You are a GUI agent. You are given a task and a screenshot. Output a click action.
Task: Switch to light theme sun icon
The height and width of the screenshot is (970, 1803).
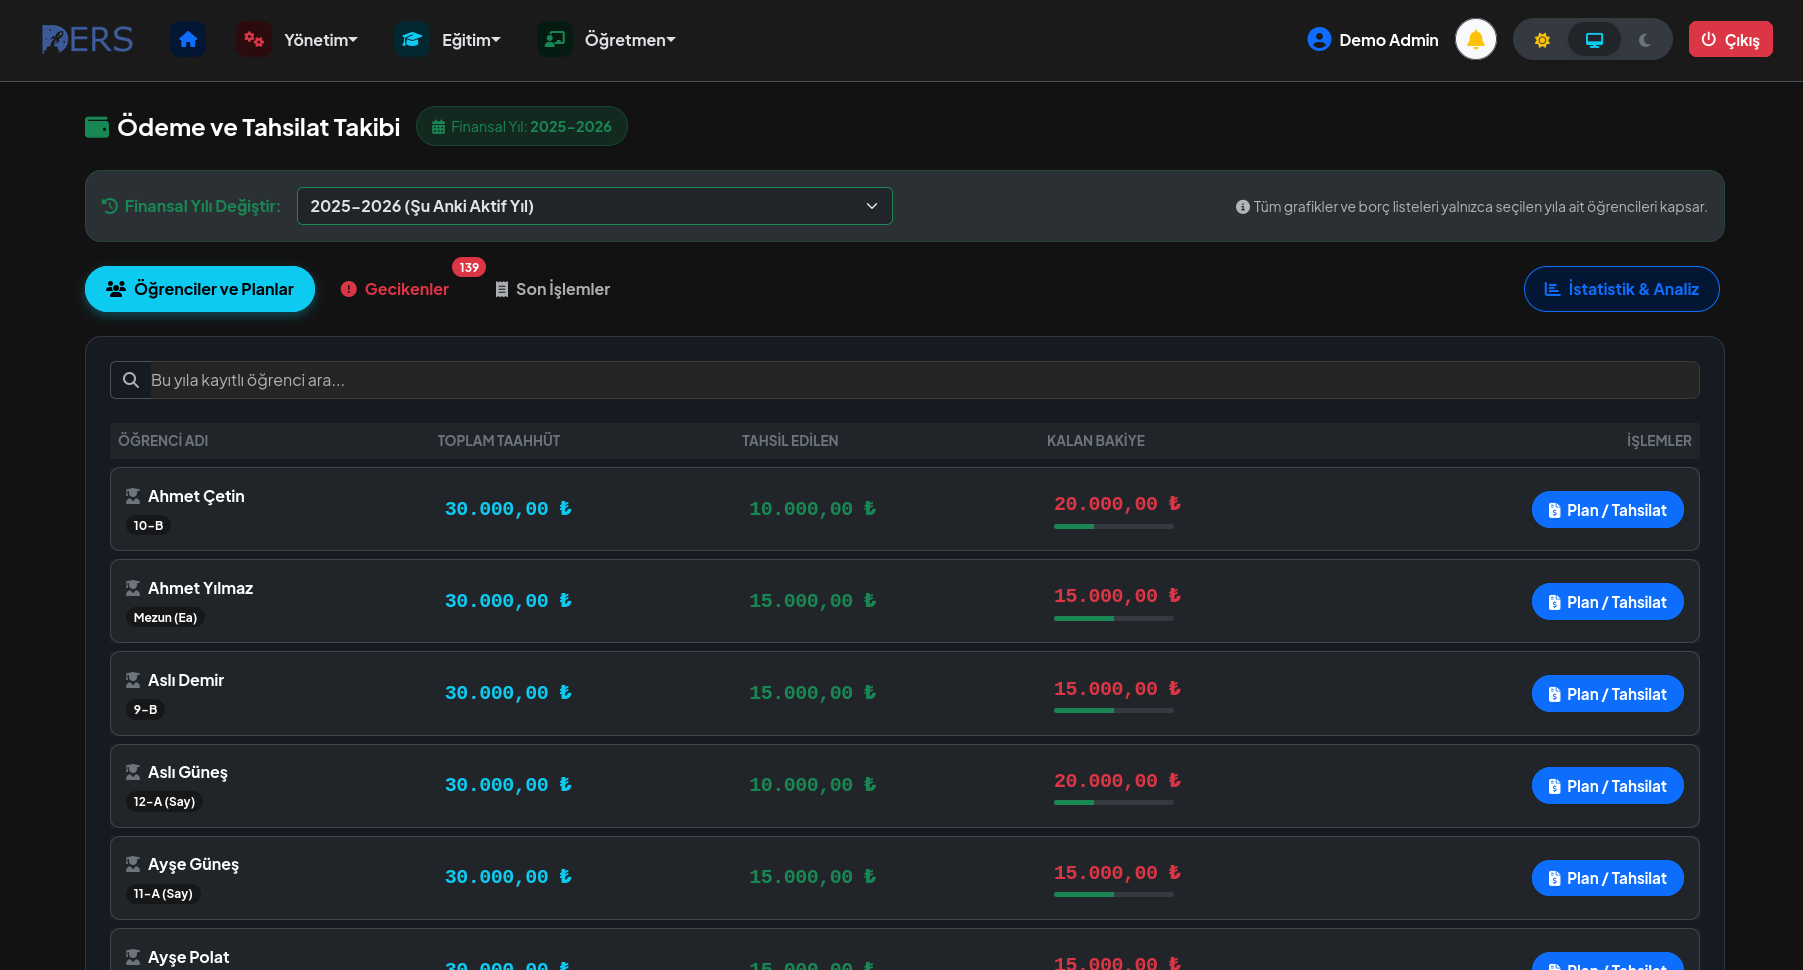[x=1542, y=40]
